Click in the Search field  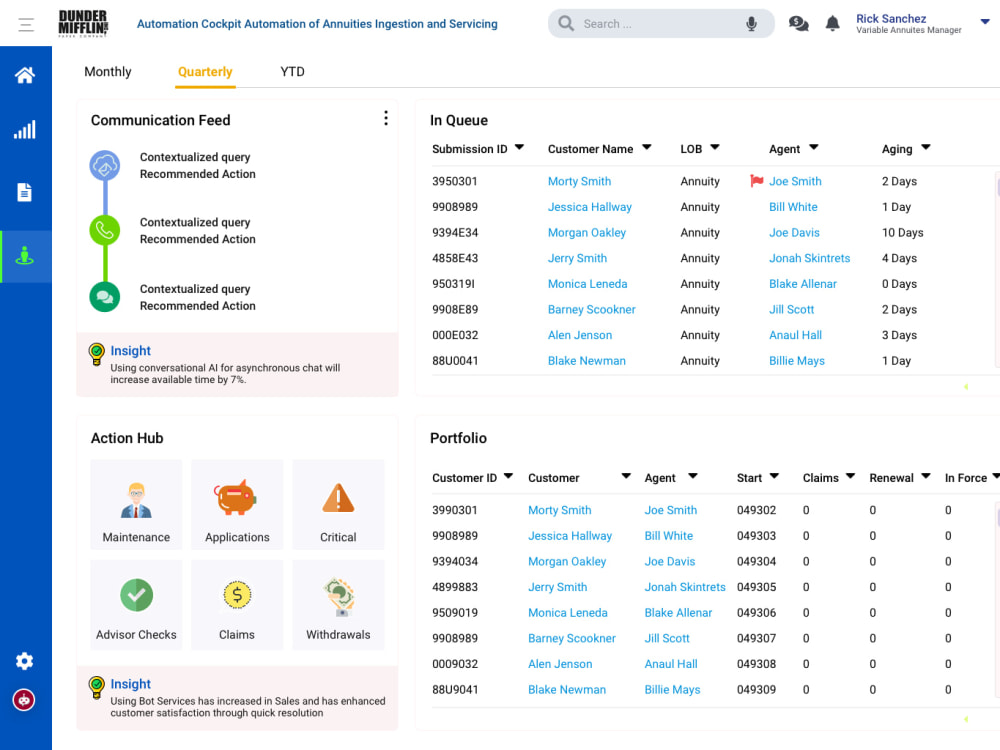661,24
